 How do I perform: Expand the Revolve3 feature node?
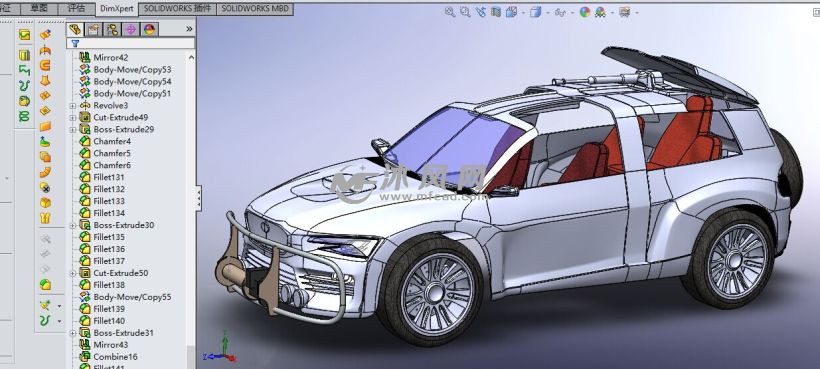click(x=72, y=106)
